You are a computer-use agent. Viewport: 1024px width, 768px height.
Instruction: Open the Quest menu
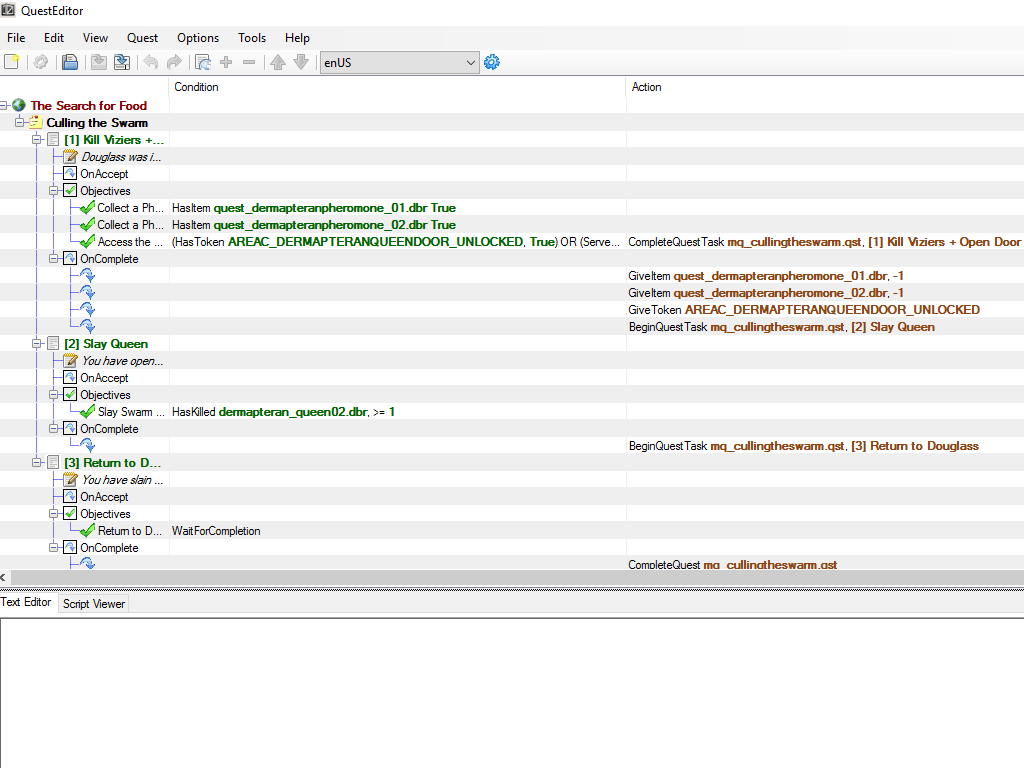point(142,38)
